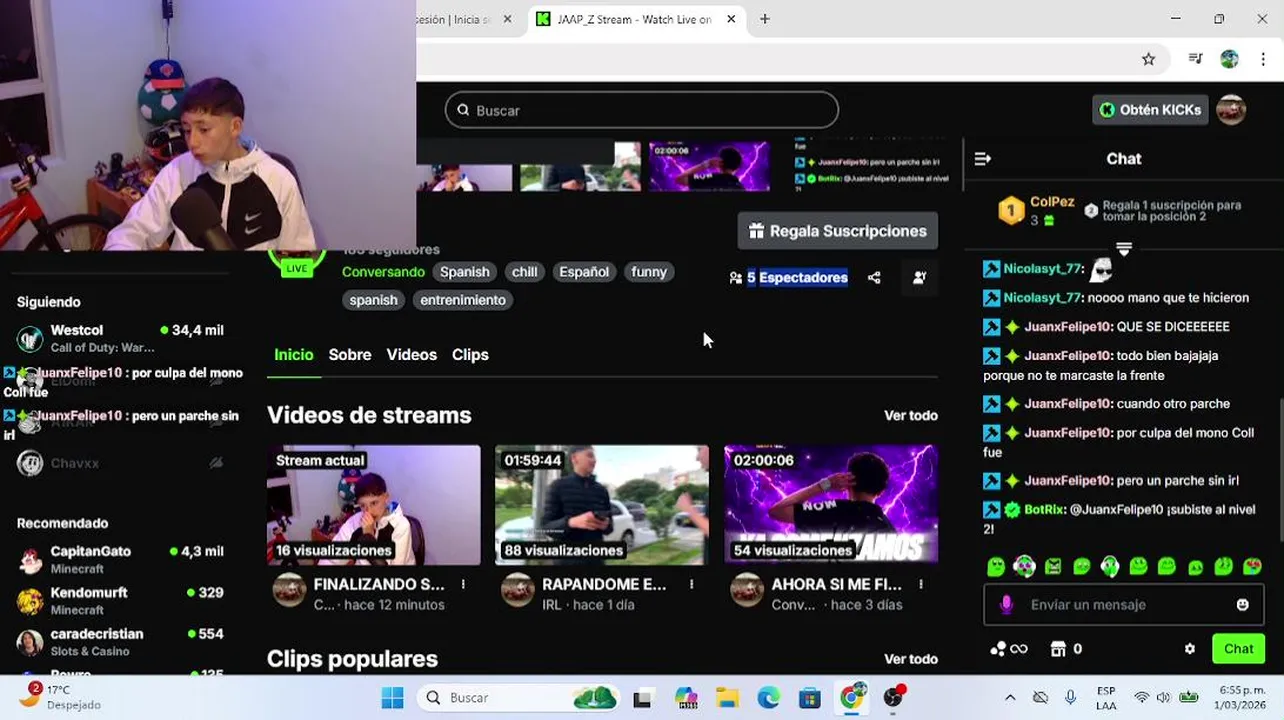Switch to the Videos tab
Viewport: 1284px width, 720px height.
tap(412, 355)
